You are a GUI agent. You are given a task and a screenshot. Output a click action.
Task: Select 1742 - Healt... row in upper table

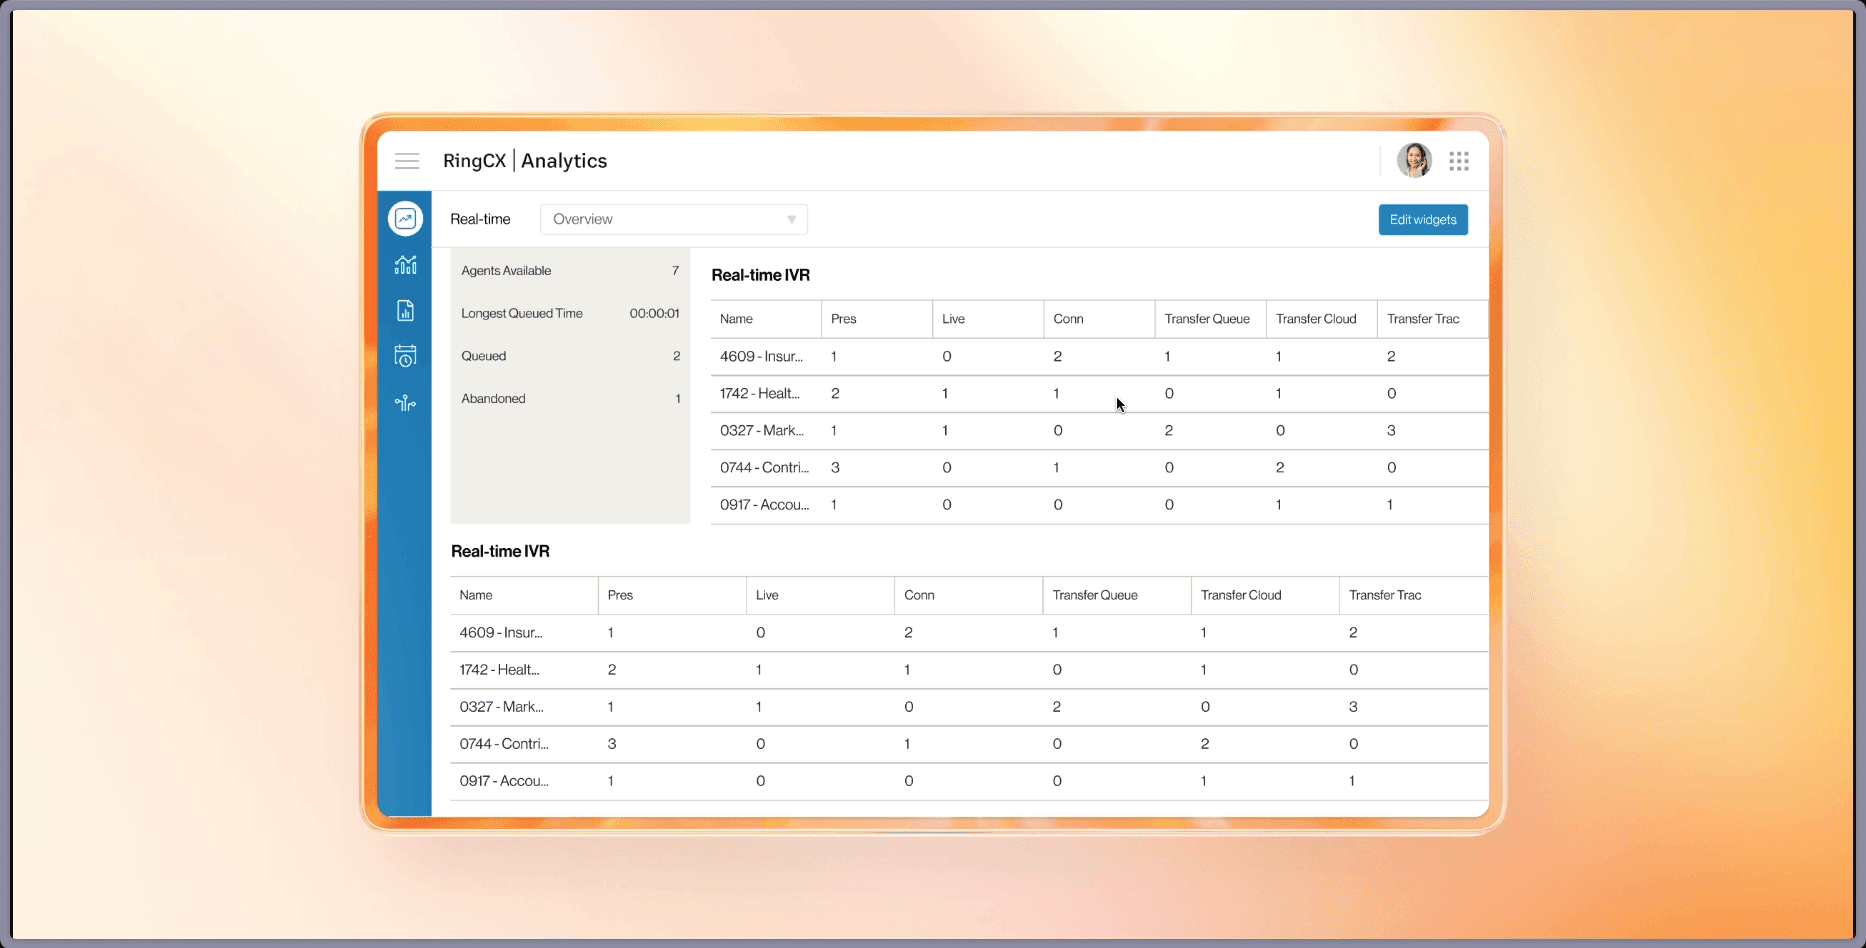tap(1099, 394)
